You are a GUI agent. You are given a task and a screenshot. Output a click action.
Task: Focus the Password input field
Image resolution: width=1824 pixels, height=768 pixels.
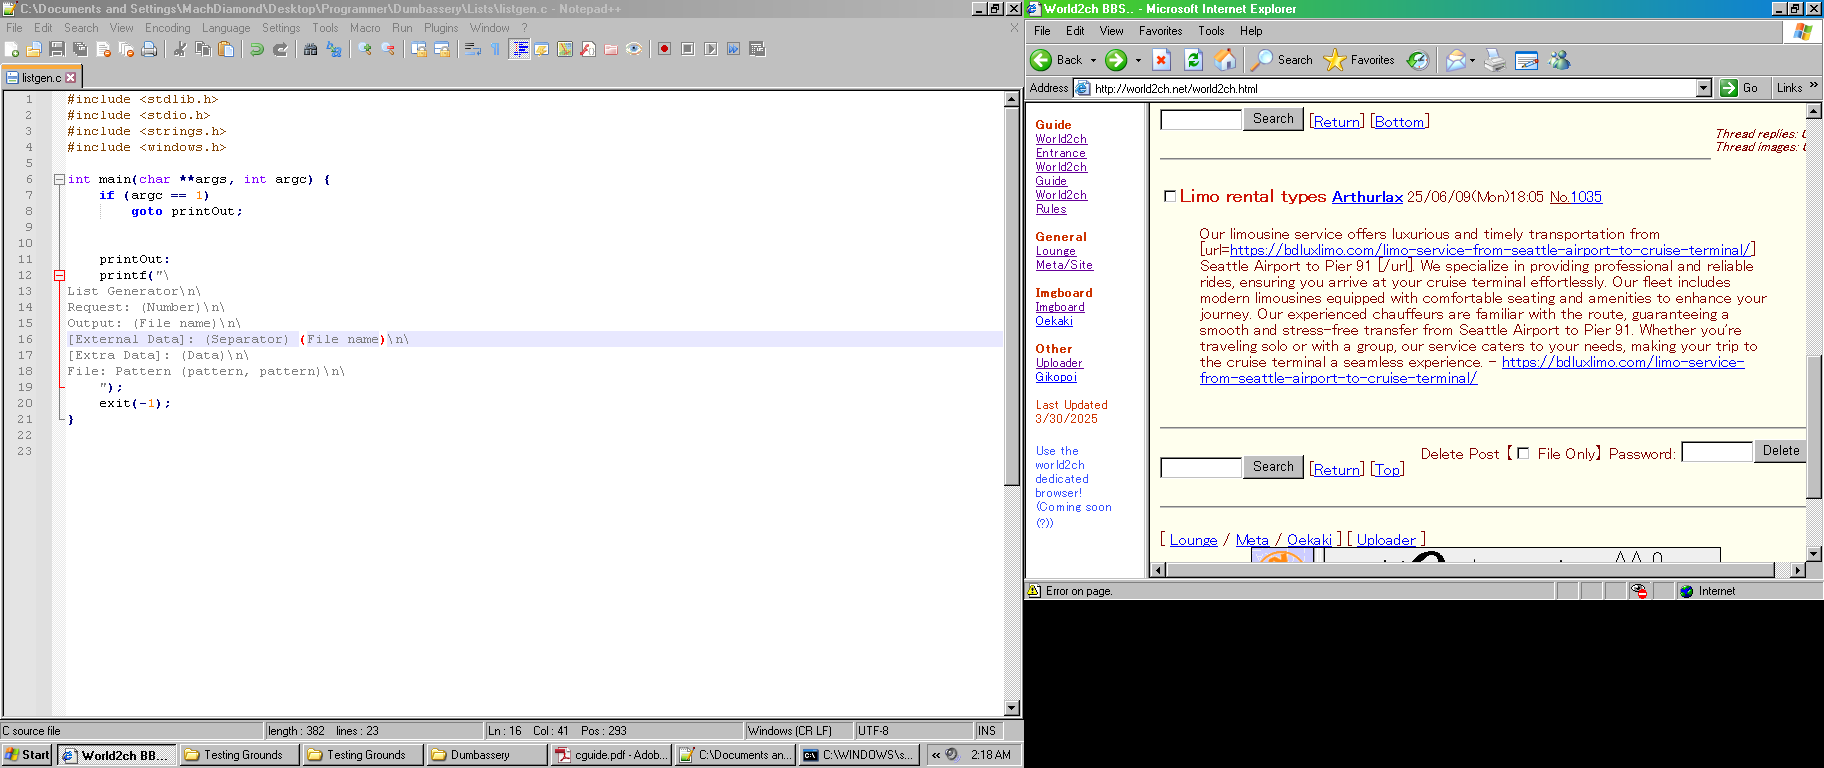[1717, 452]
